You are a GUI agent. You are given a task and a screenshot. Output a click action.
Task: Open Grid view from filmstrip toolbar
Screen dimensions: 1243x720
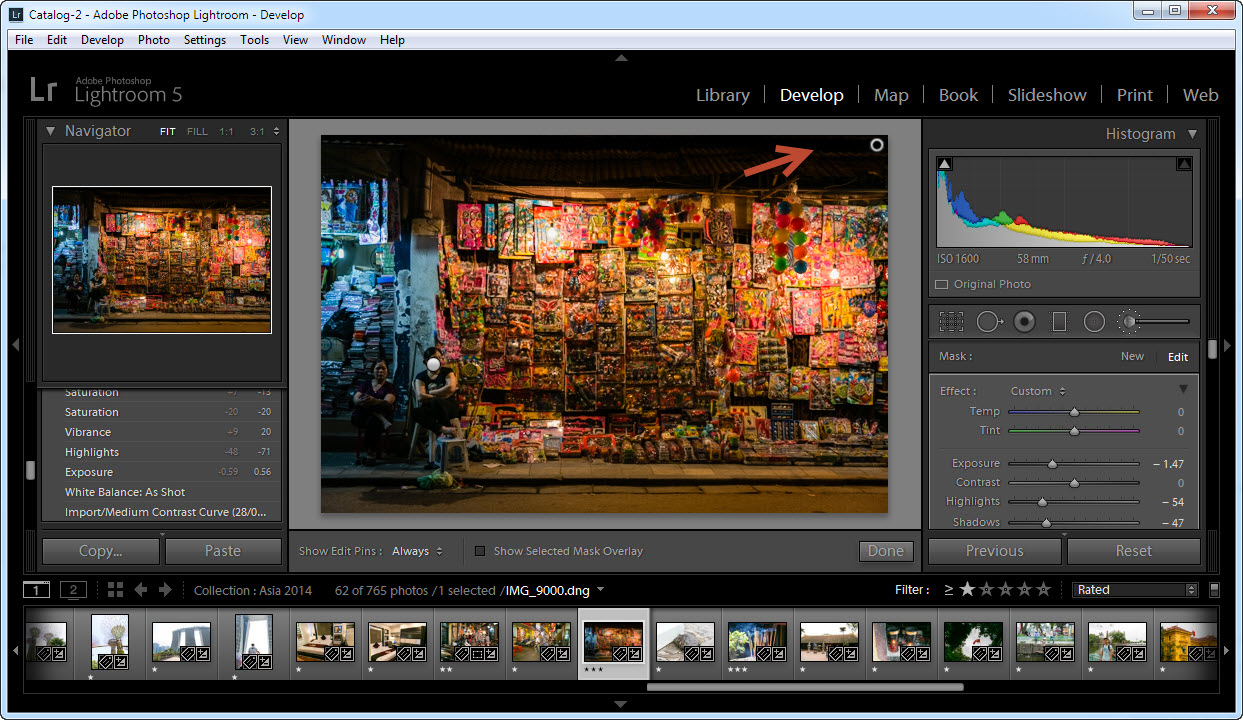point(115,590)
